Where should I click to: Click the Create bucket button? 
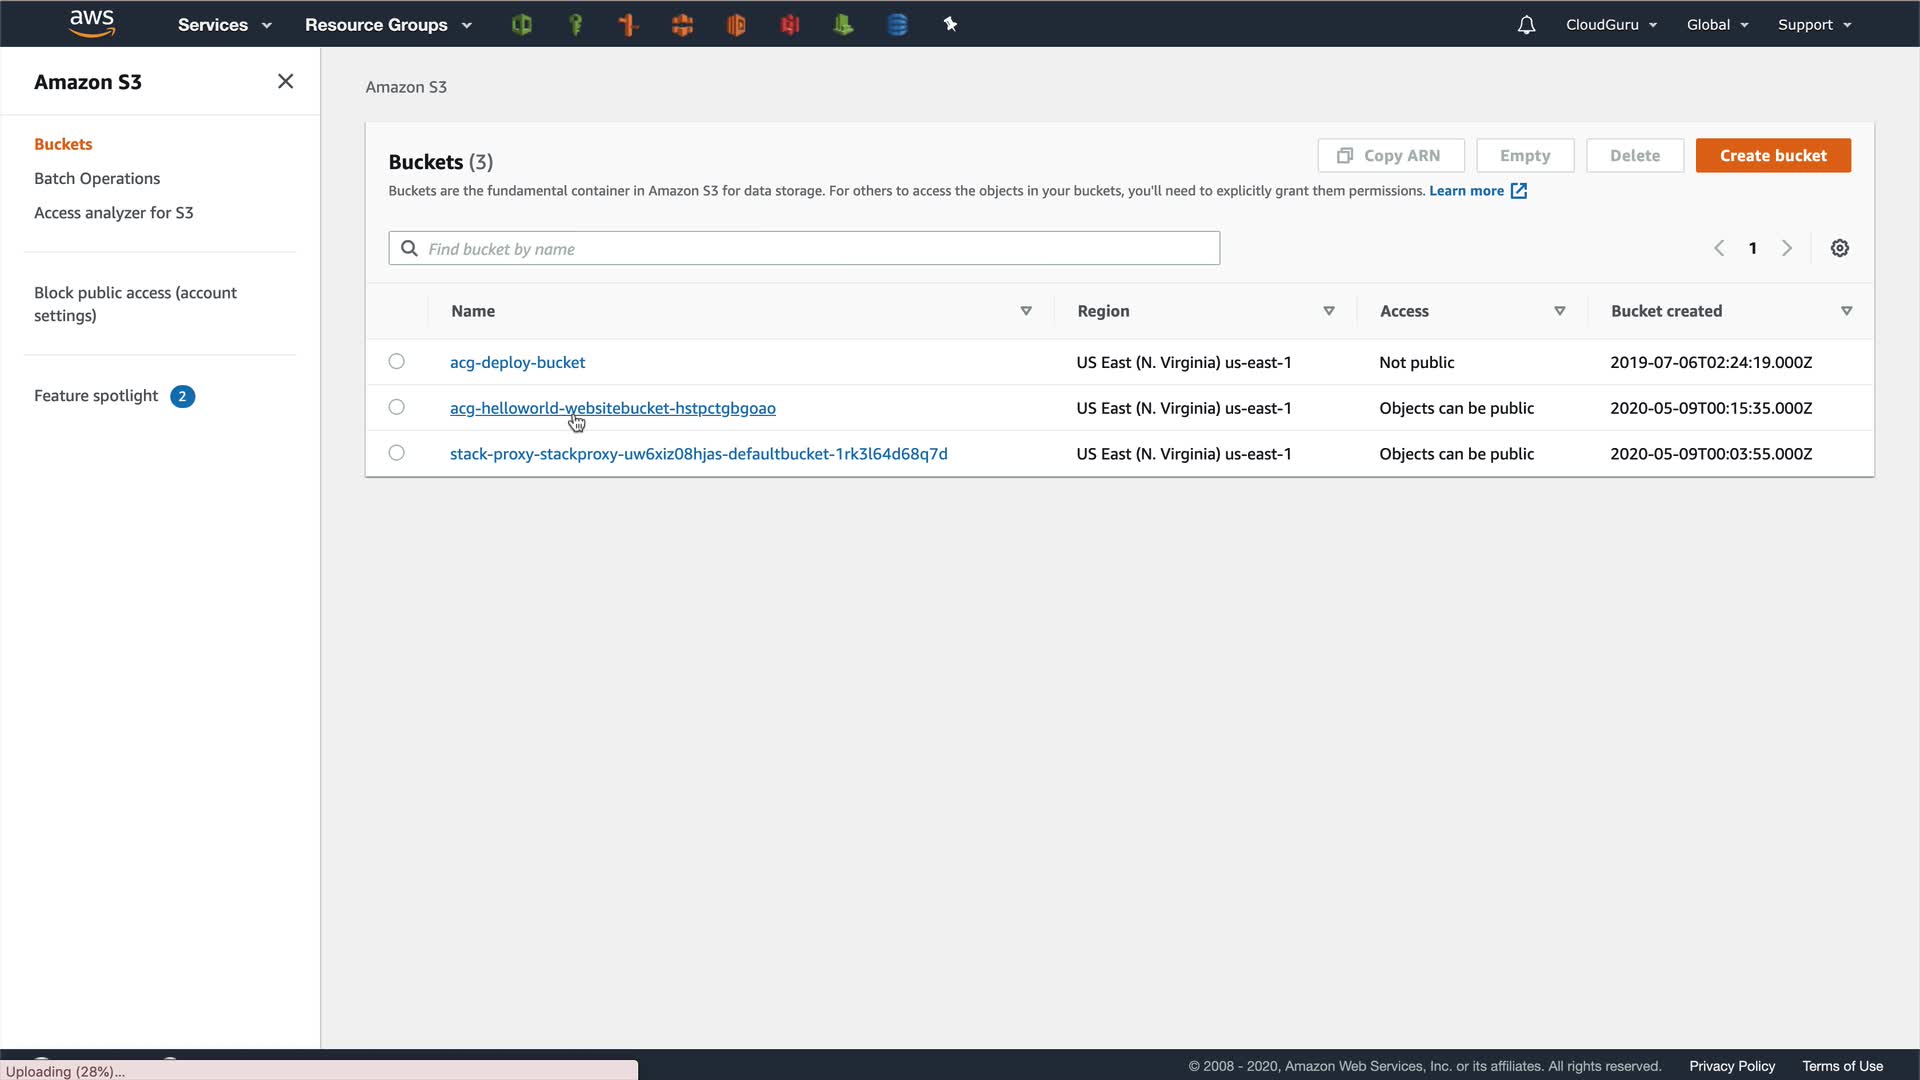coord(1772,156)
